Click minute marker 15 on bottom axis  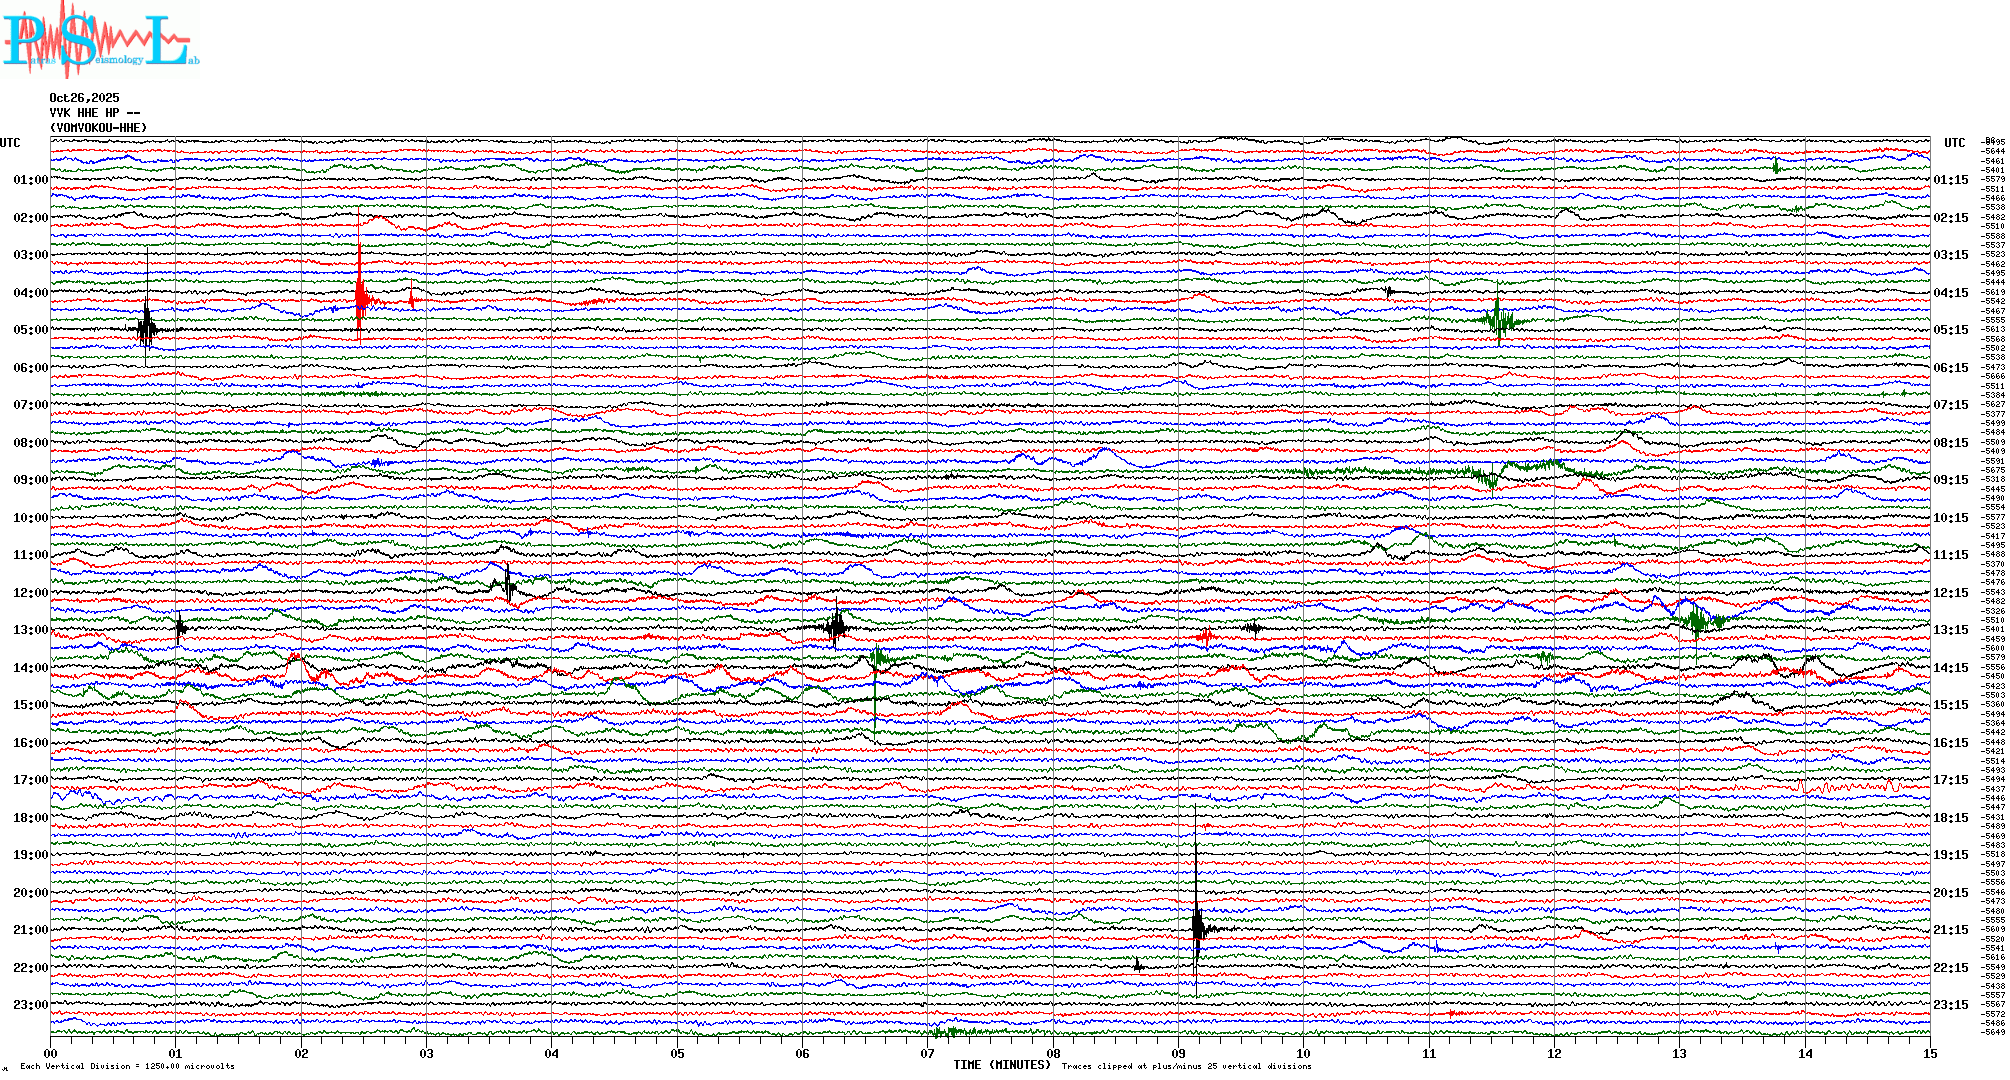tap(1930, 1053)
